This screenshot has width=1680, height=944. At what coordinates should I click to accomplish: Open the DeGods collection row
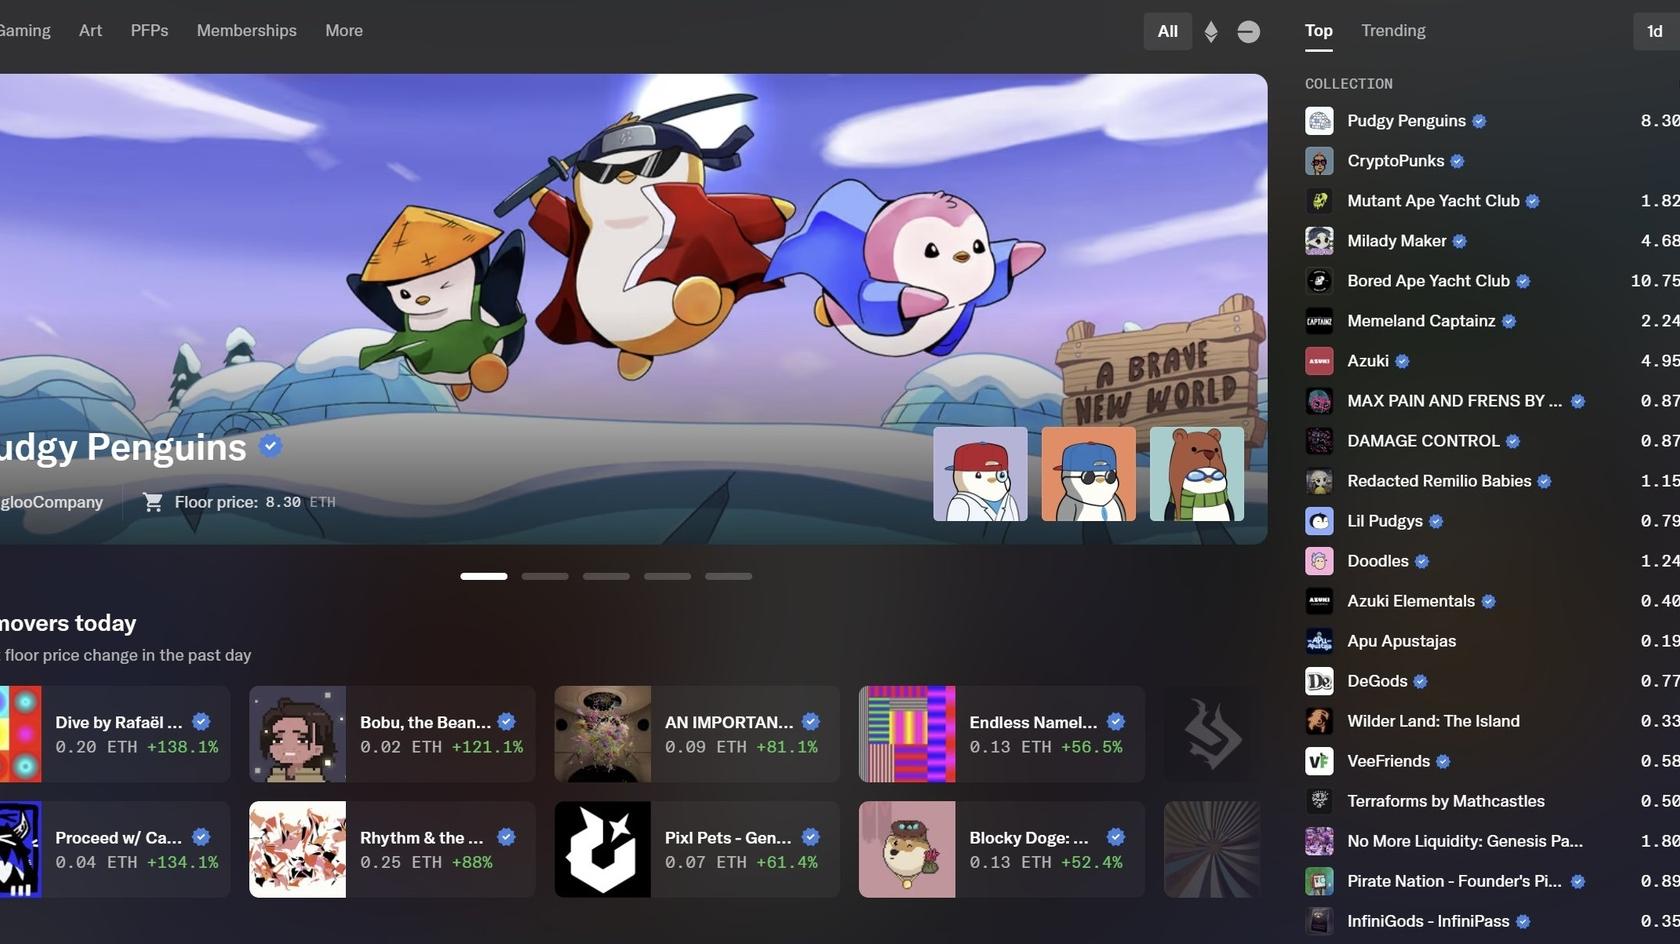pyautogui.click(x=1492, y=681)
